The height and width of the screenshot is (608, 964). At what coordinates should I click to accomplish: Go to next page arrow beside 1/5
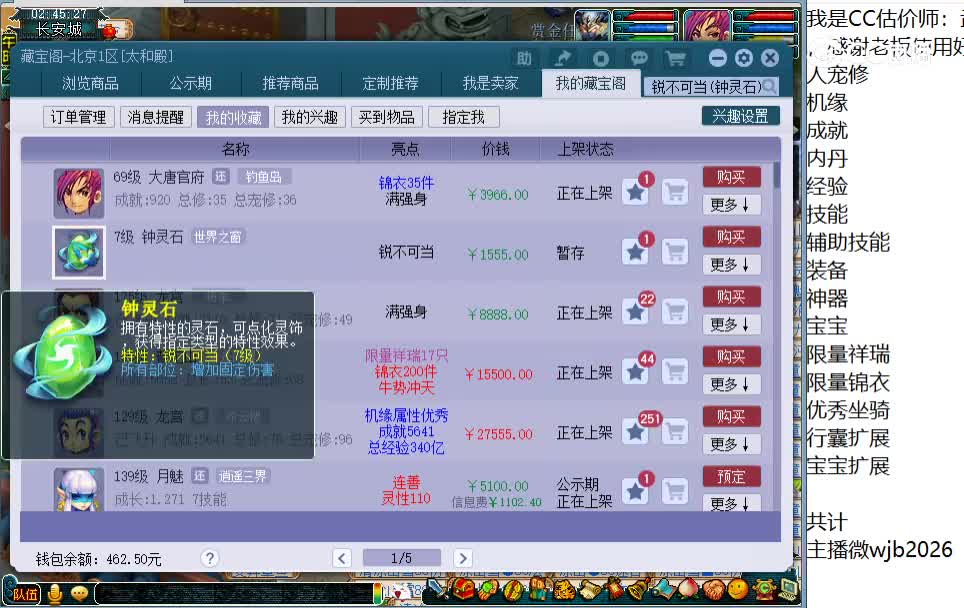coord(463,558)
